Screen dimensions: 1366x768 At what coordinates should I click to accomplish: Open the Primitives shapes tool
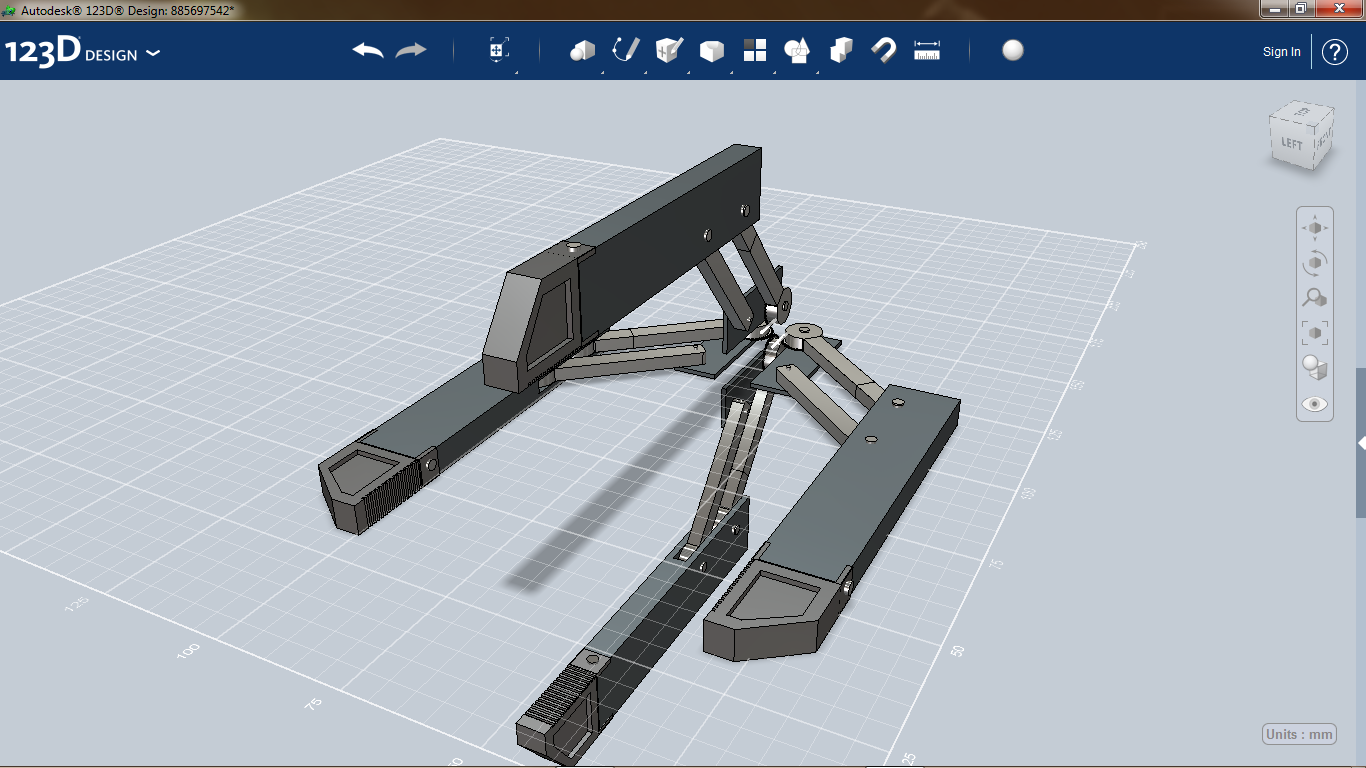click(582, 50)
